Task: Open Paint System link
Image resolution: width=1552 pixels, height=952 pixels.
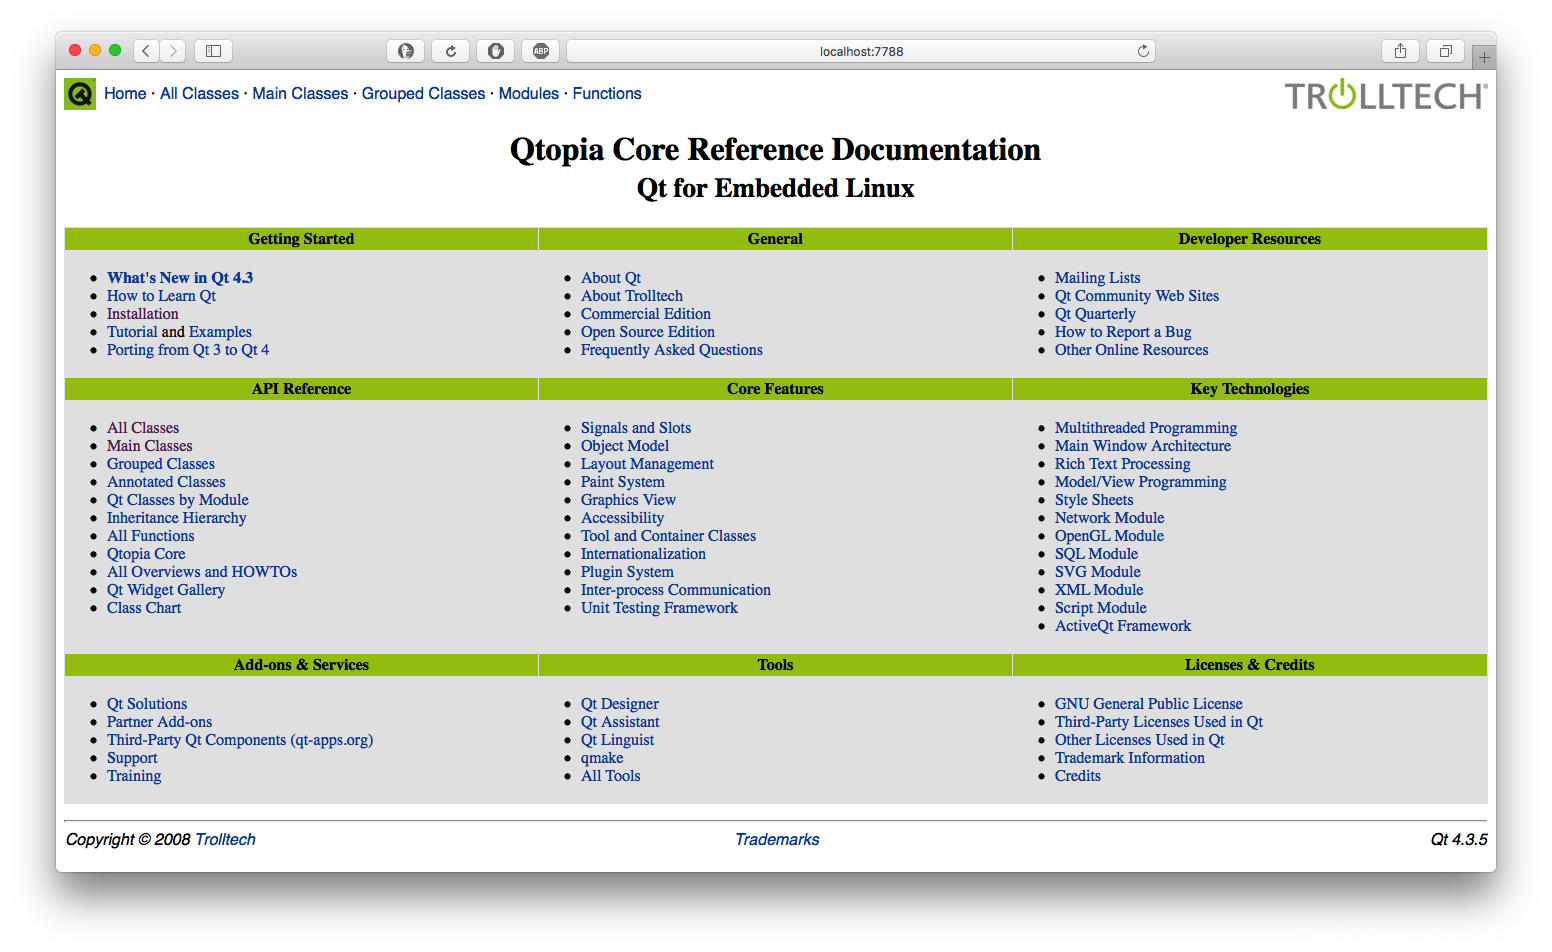Action: (622, 482)
